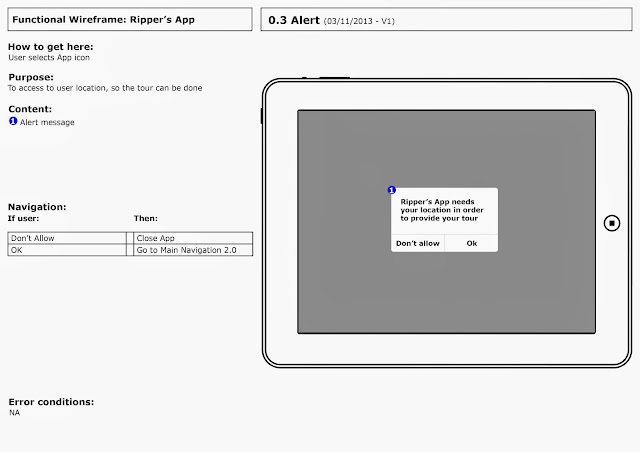The height and width of the screenshot is (452, 640).
Task: Click the '0.3 Alert' header title
Action: tap(294, 20)
